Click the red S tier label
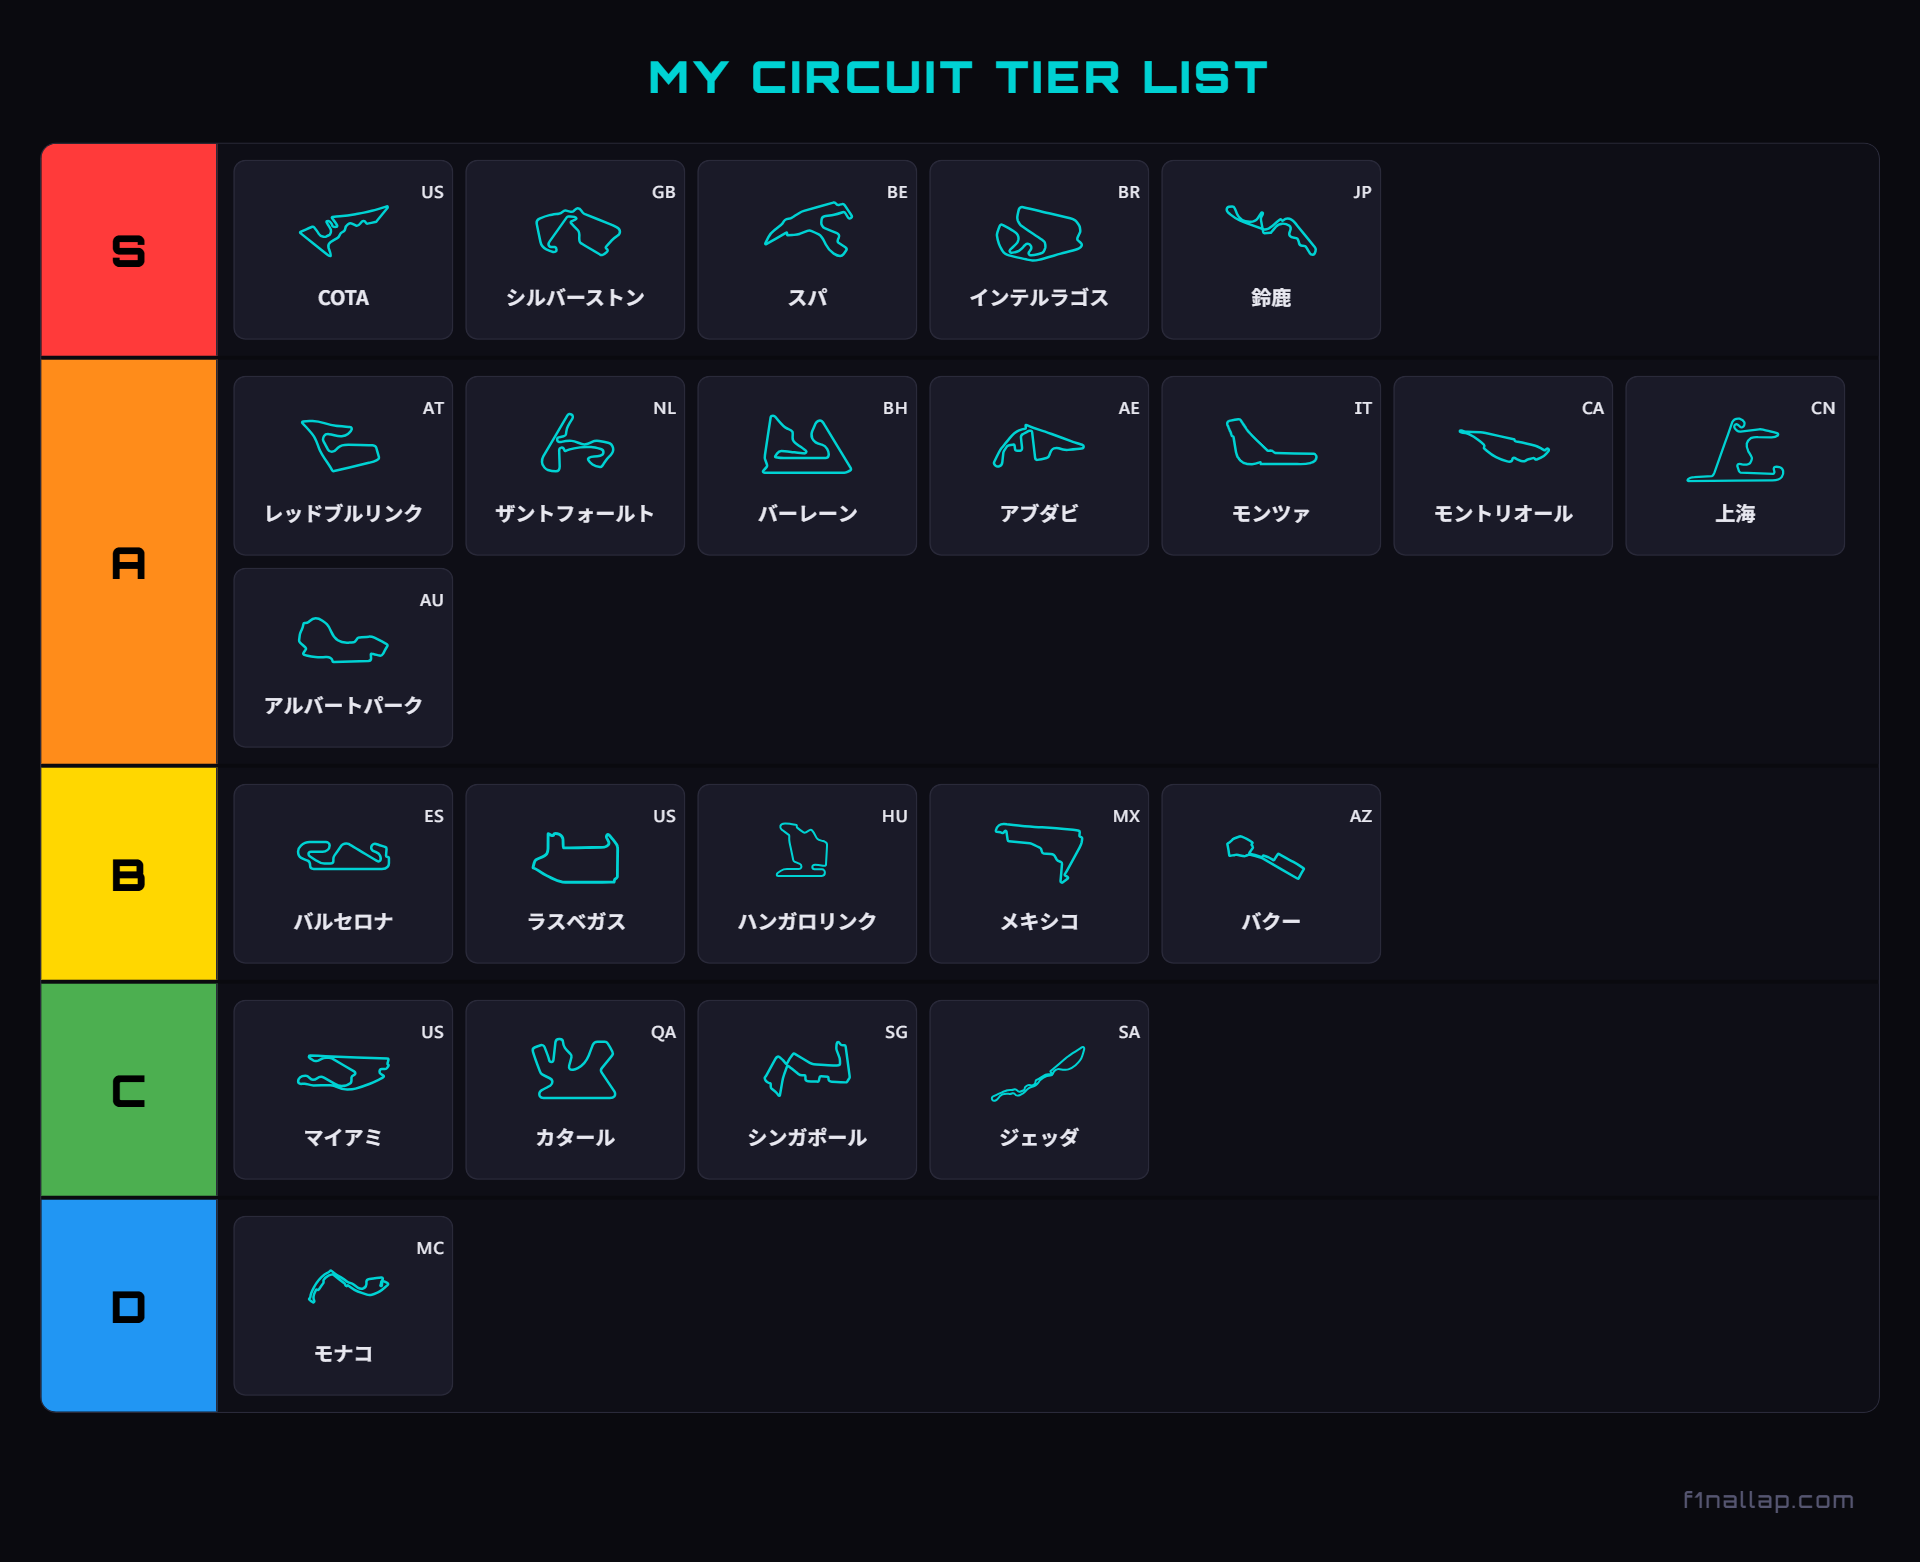 click(x=129, y=251)
